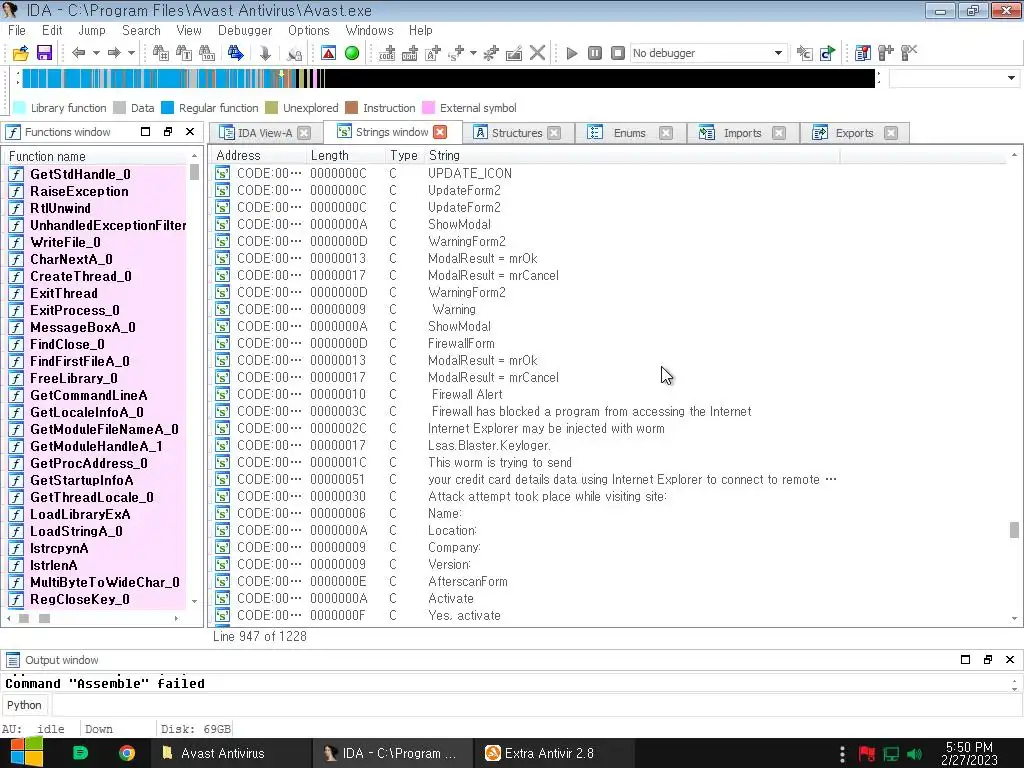This screenshot has height=768, width=1024.
Task: Click the convert-to-data toolbar icon
Action: click(409, 53)
